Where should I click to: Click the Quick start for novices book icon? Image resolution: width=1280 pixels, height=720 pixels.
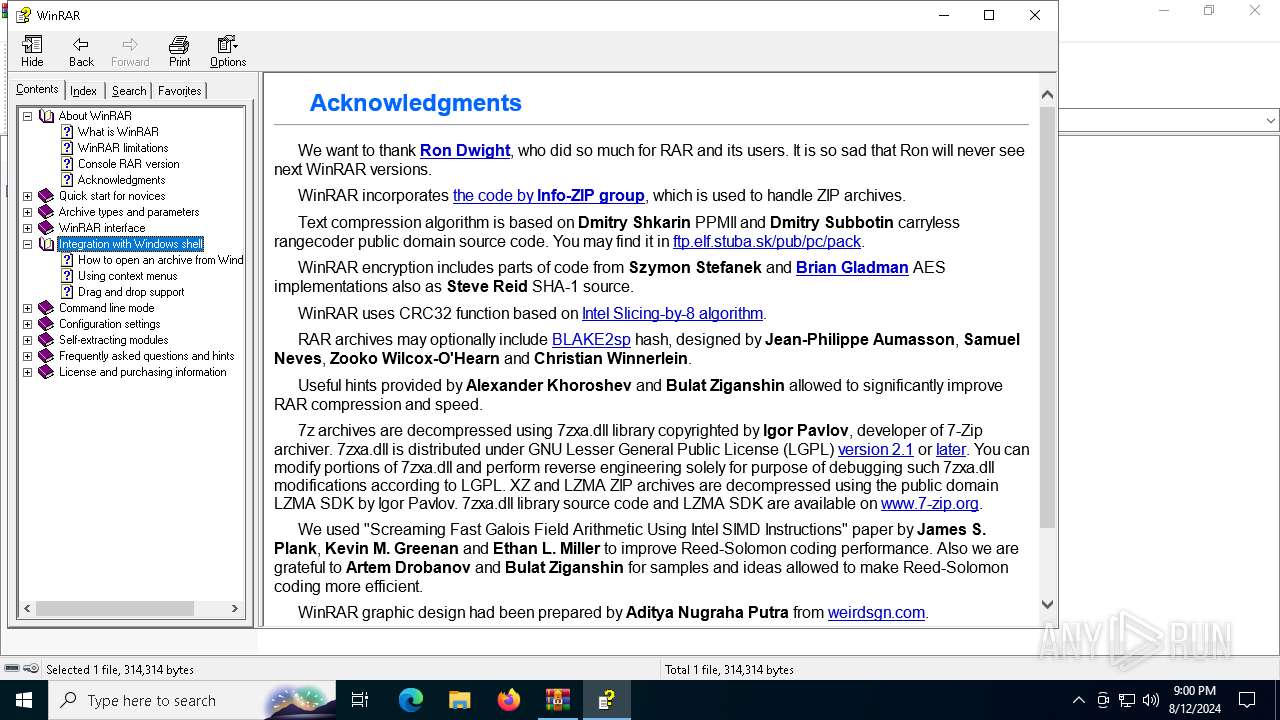[46, 196]
